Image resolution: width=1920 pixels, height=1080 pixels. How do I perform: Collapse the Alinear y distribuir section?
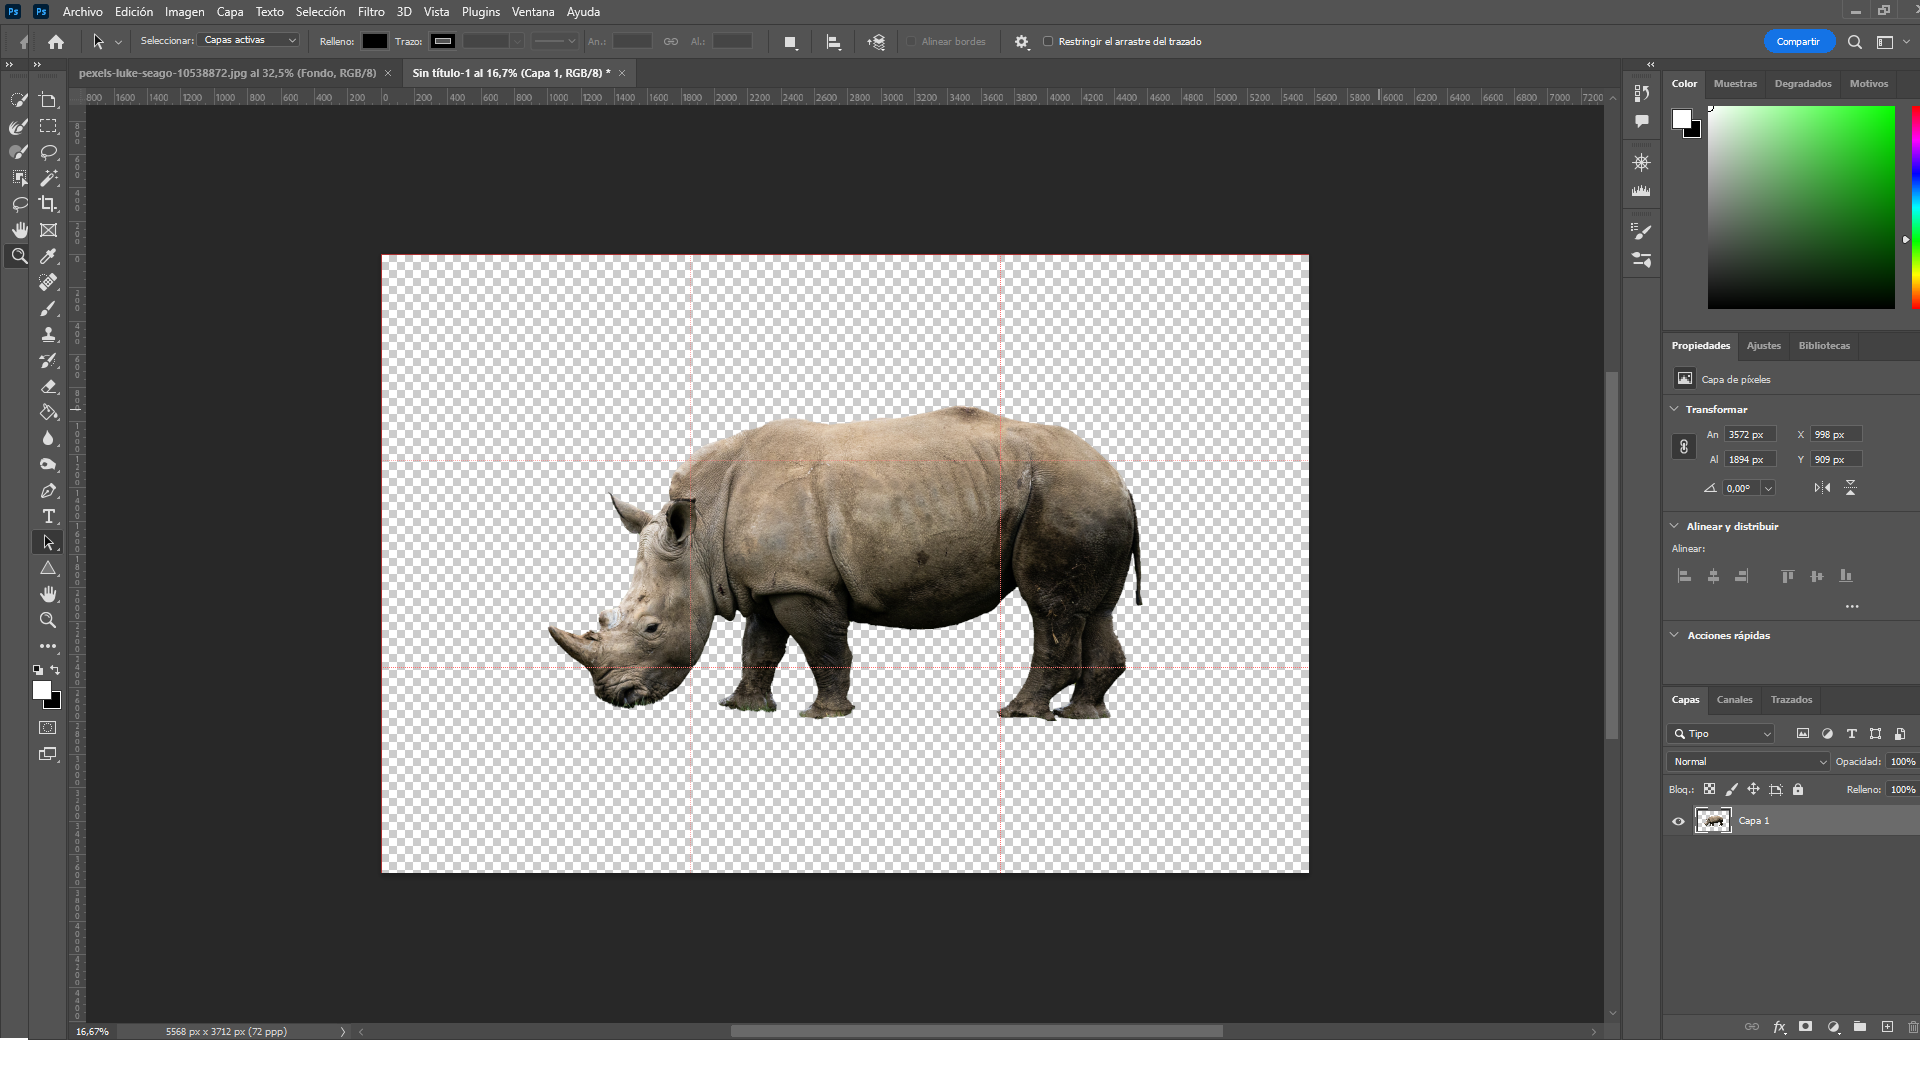click(x=1674, y=526)
